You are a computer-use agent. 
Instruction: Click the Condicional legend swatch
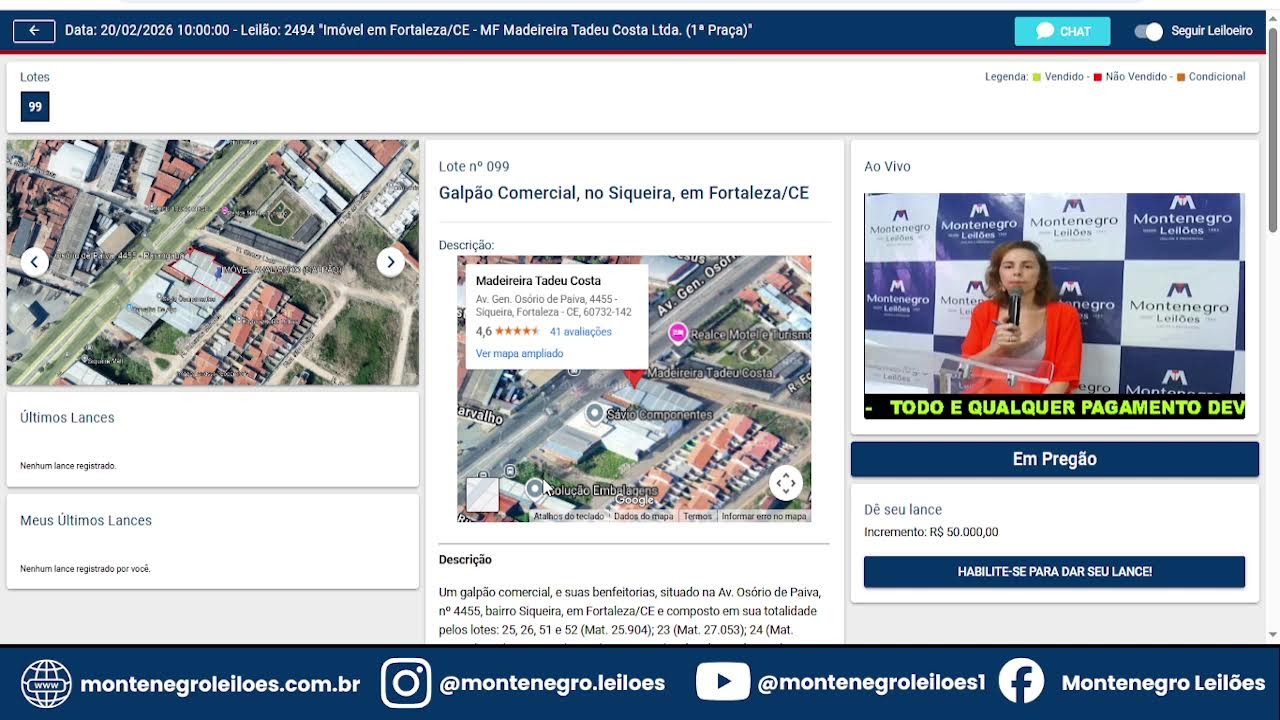1181,77
